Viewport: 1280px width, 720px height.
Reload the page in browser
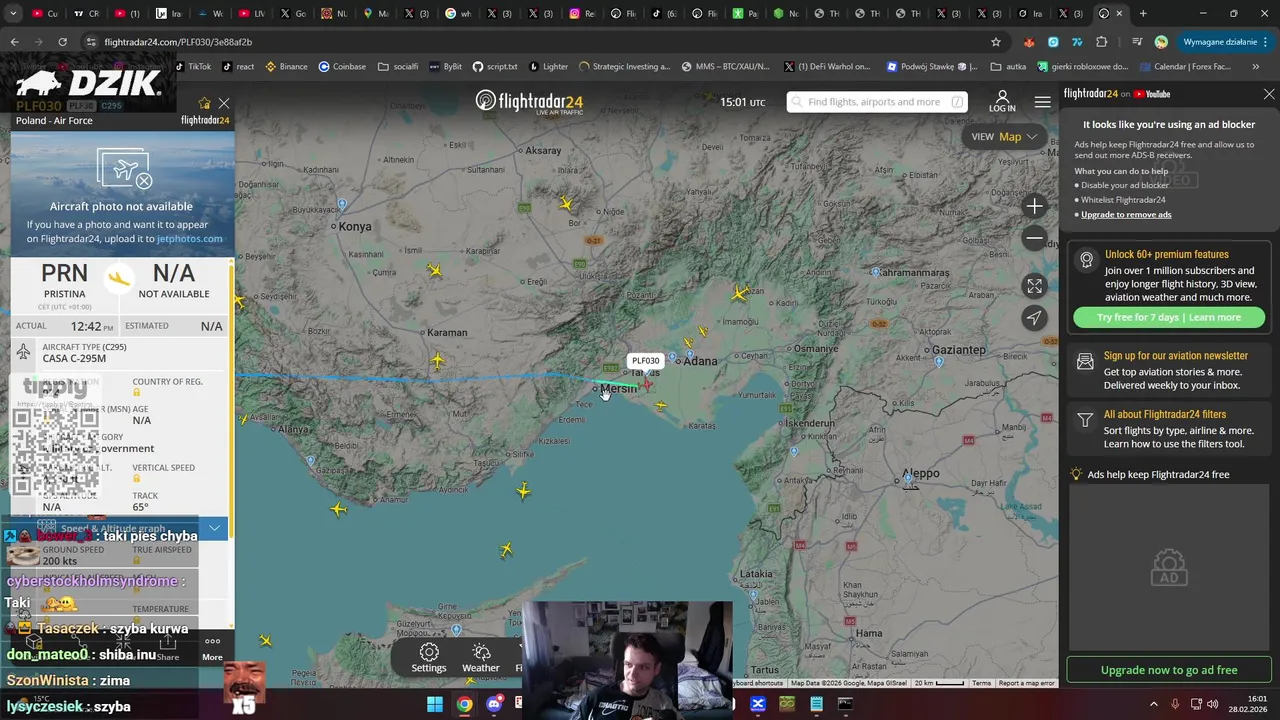[62, 42]
